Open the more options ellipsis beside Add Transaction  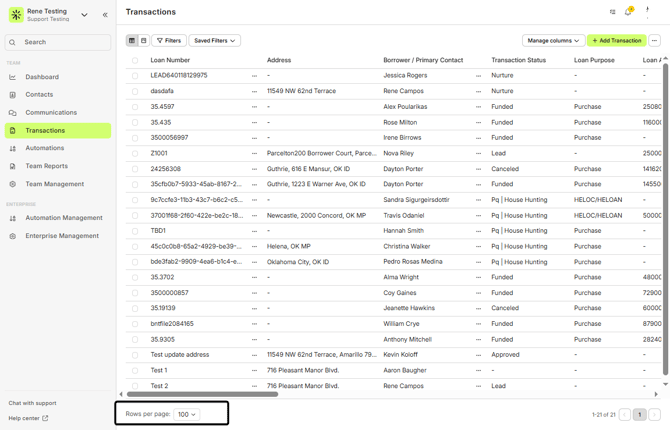(654, 41)
